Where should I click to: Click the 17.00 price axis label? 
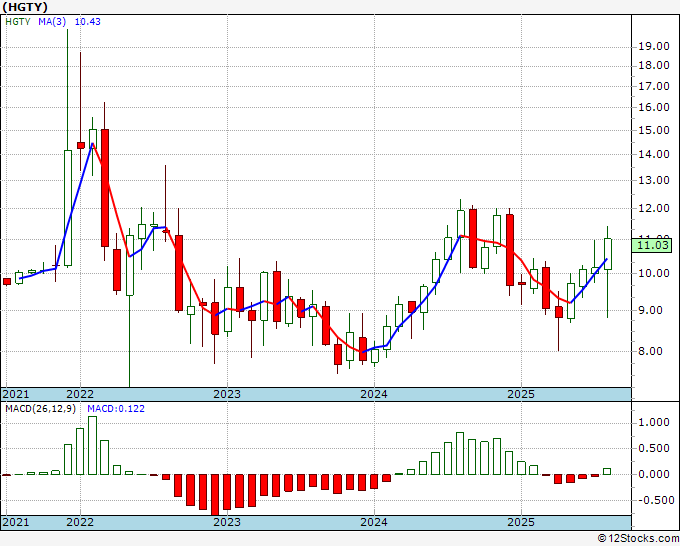pos(654,86)
